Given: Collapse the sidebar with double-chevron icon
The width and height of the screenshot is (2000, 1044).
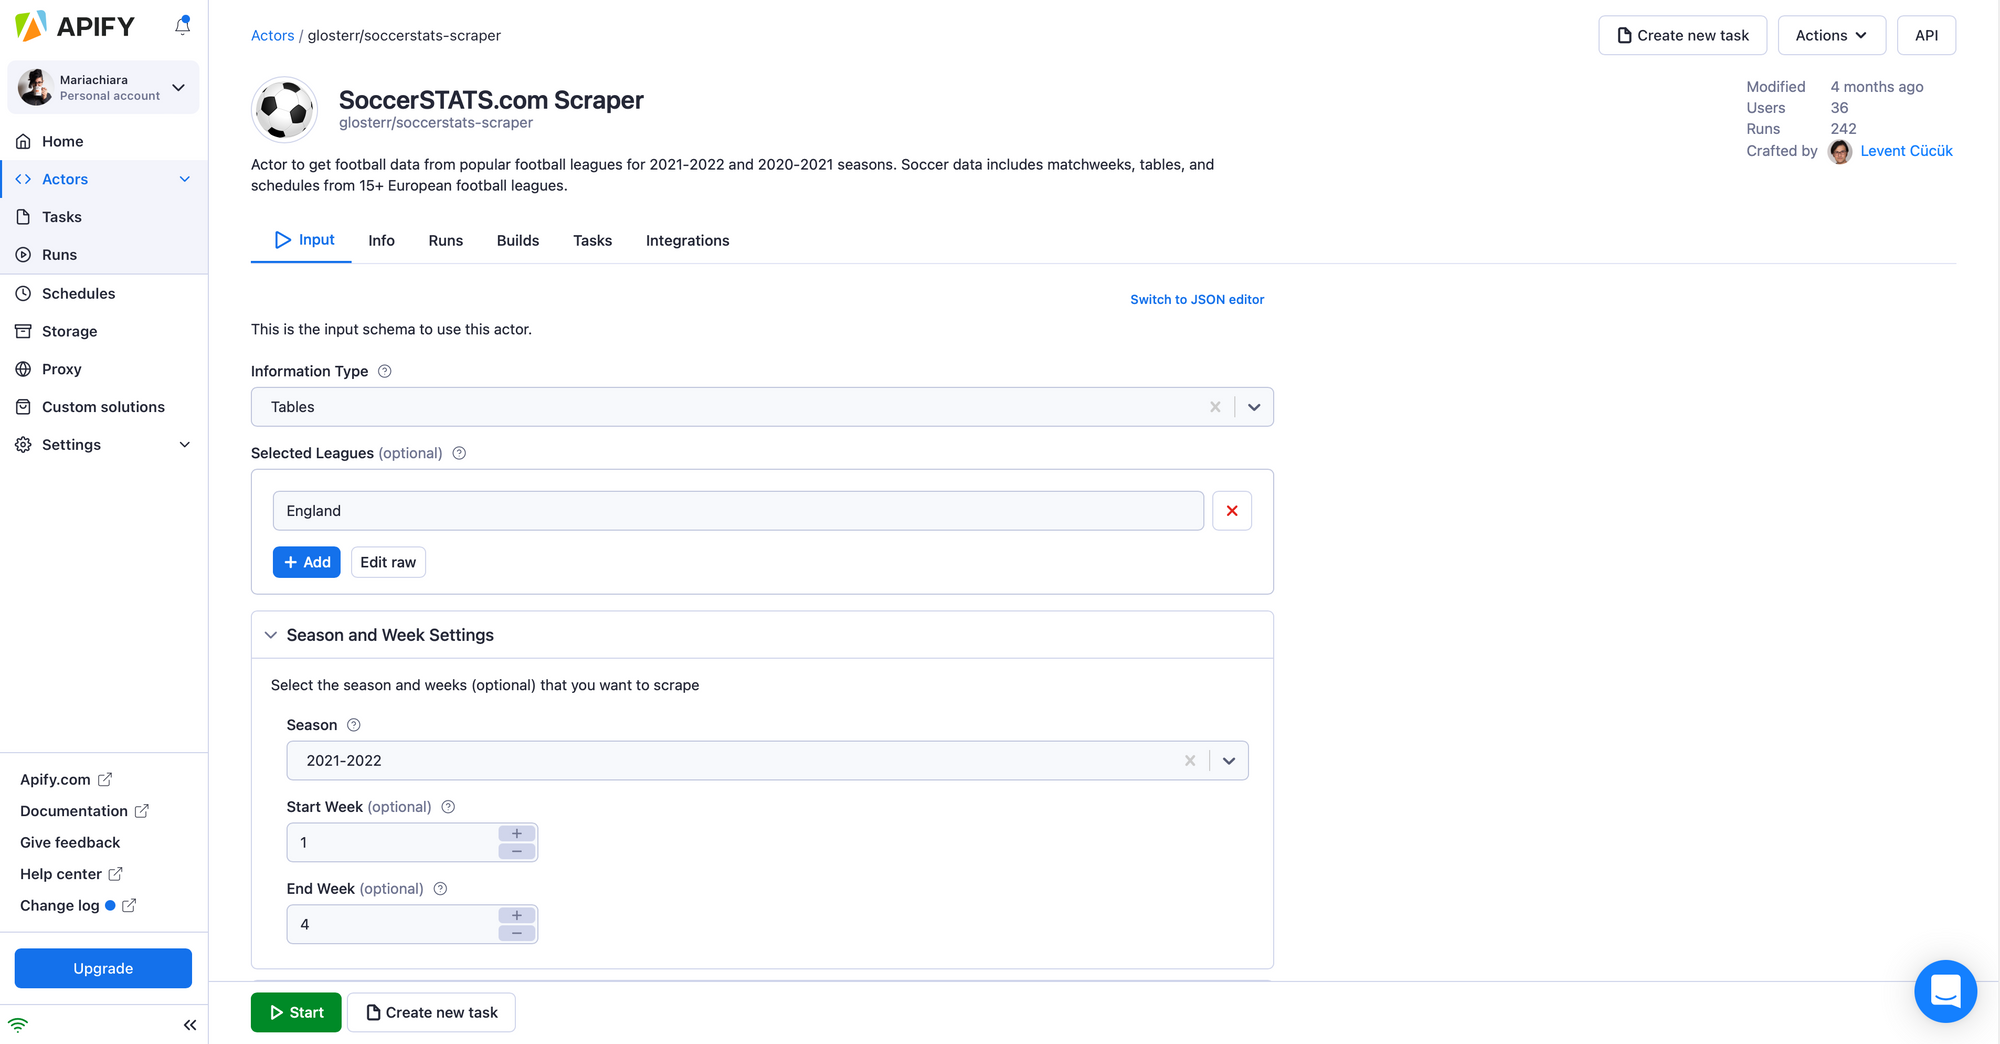Looking at the screenshot, I should pyautogui.click(x=190, y=1024).
